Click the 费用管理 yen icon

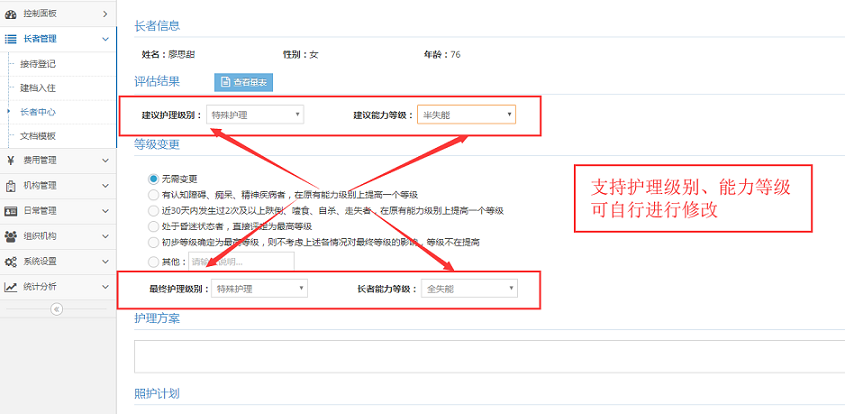10,160
